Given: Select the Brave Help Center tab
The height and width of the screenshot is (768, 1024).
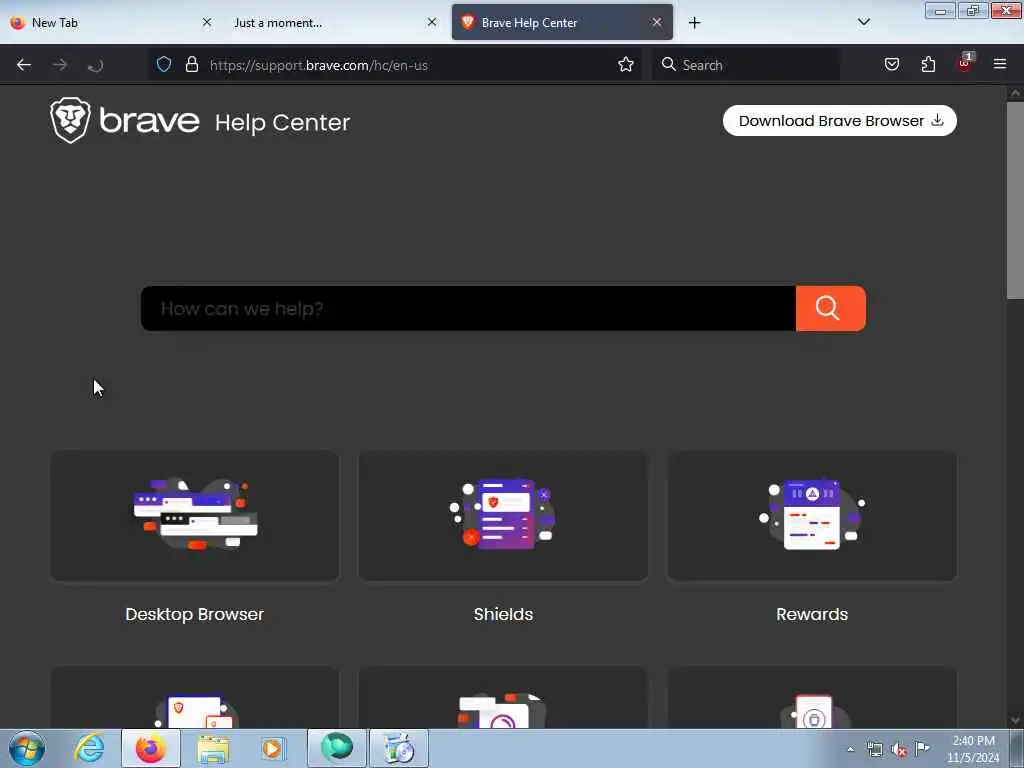Looking at the screenshot, I should tap(562, 23).
